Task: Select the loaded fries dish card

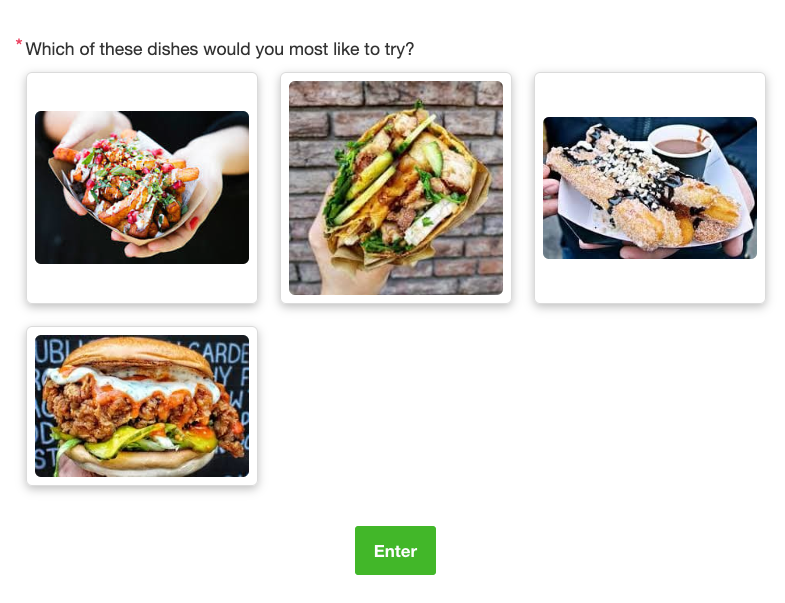Action: pos(142,187)
